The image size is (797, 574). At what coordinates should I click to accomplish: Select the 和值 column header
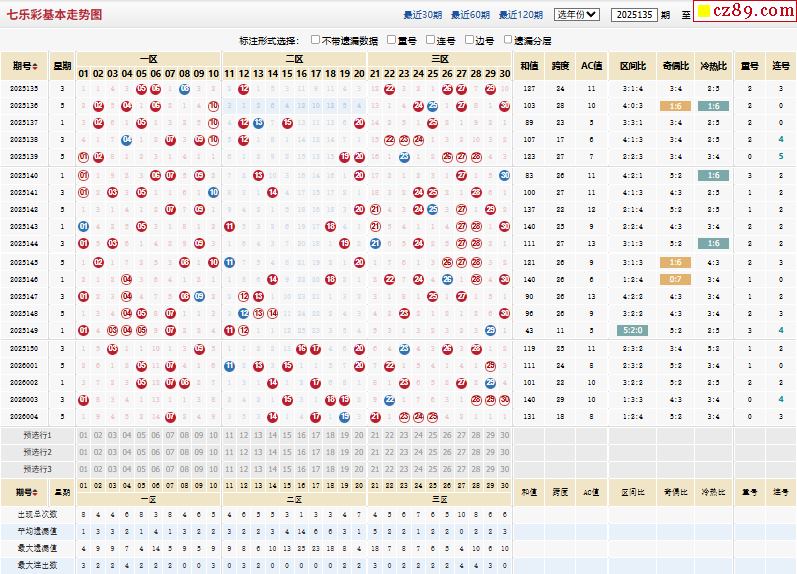pyautogui.click(x=529, y=66)
